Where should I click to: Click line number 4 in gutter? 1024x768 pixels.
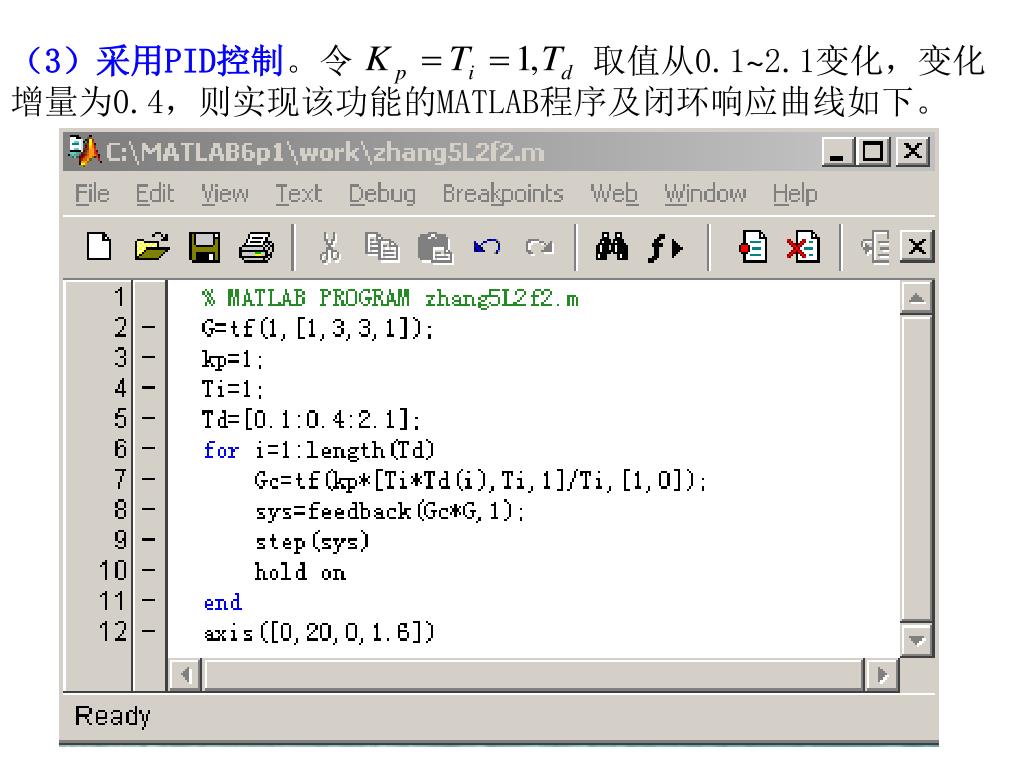point(120,388)
